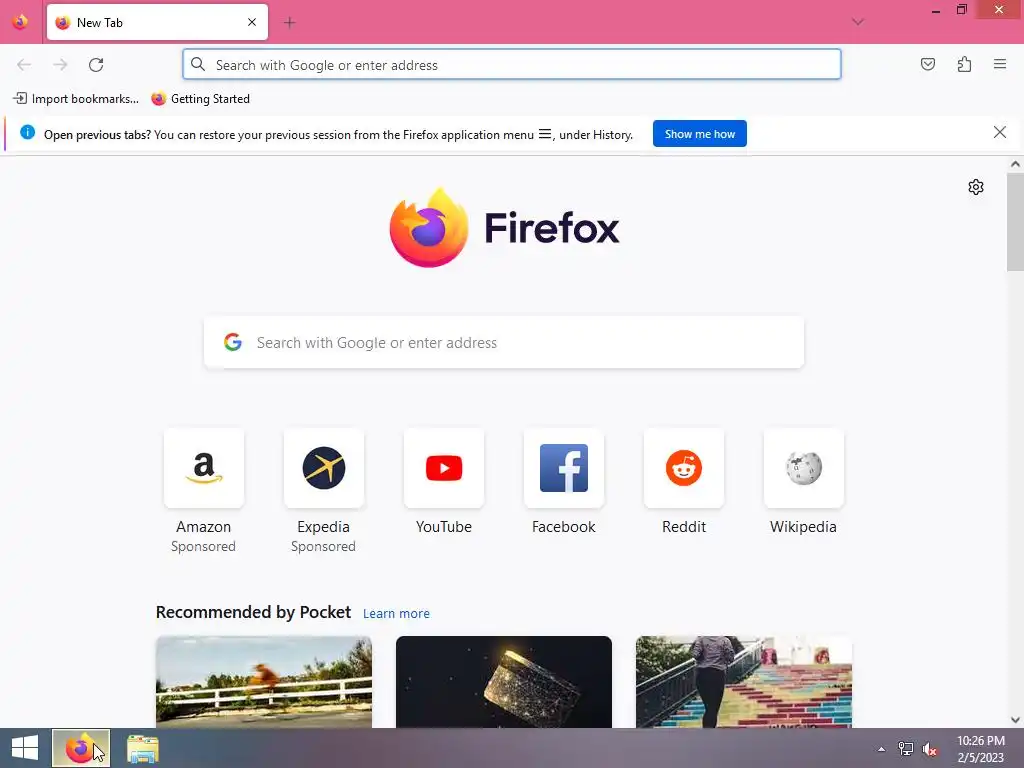This screenshot has width=1024, height=768.
Task: Open the Windows Start menu
Action: (x=25, y=748)
